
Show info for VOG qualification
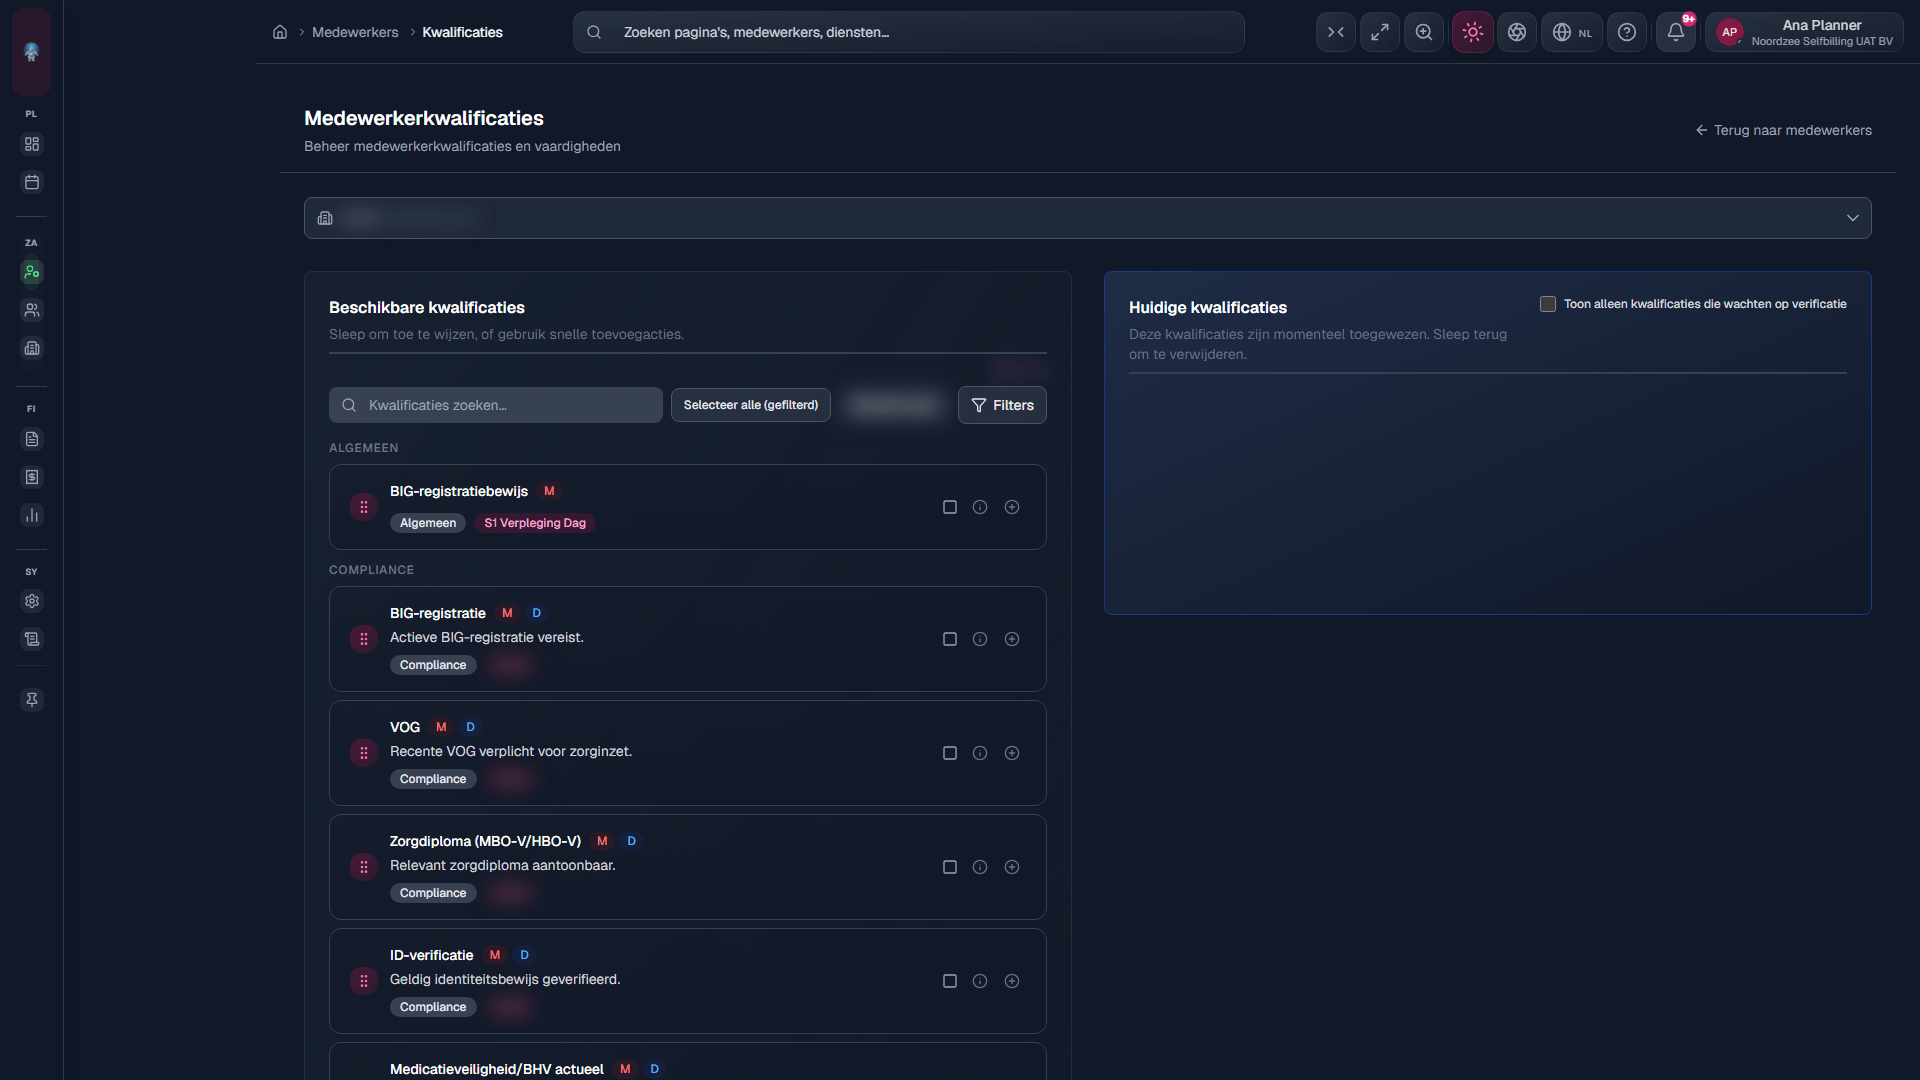click(x=980, y=753)
